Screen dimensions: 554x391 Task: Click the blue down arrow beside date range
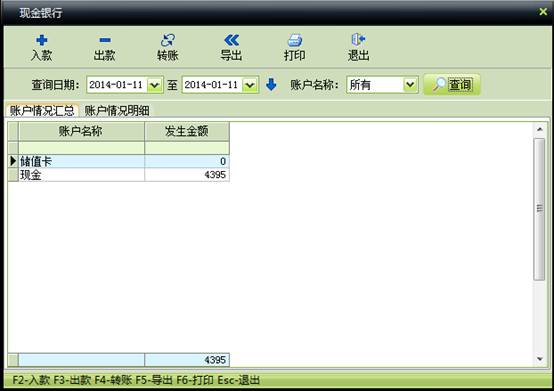(271, 85)
